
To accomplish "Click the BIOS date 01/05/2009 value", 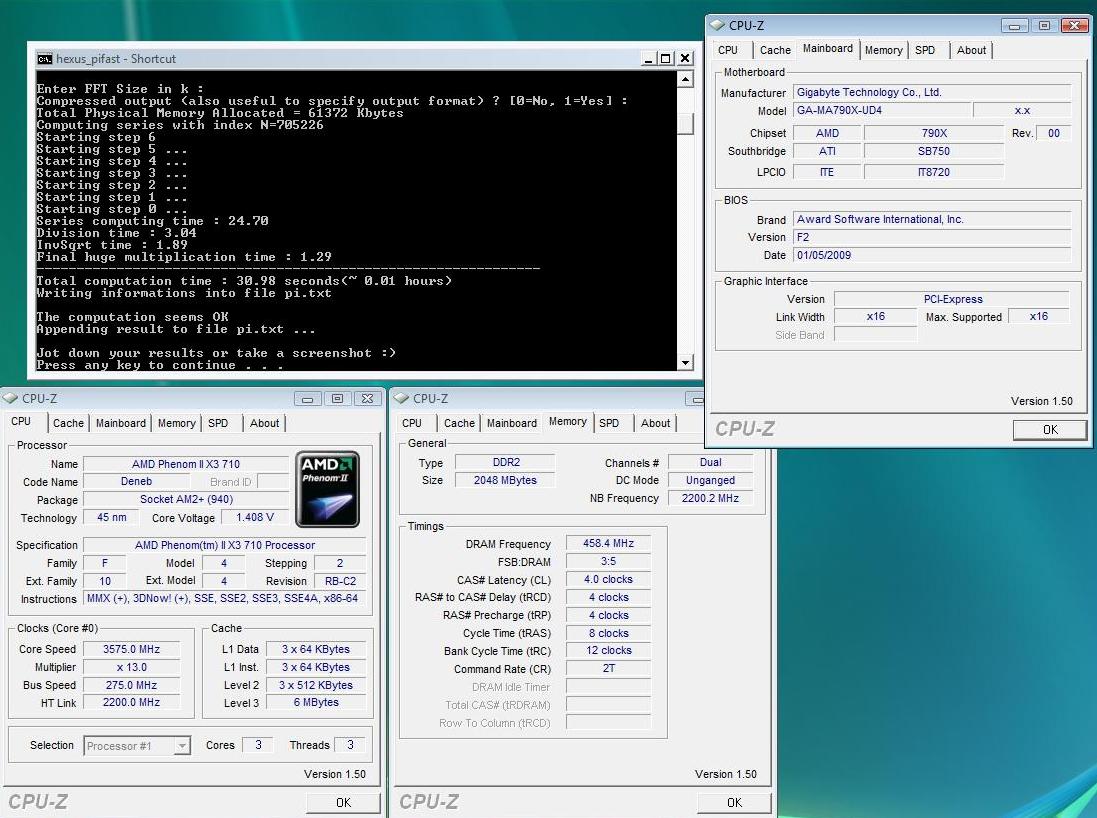I will click(932, 255).
